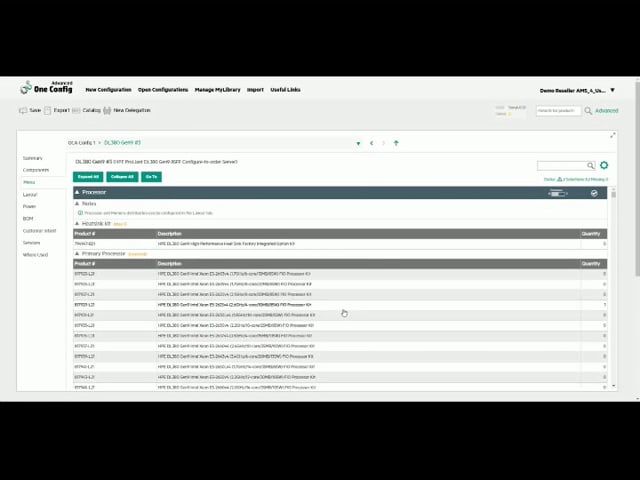Switch to the Services tab
Viewport: 640px width, 480px height.
click(x=31, y=242)
